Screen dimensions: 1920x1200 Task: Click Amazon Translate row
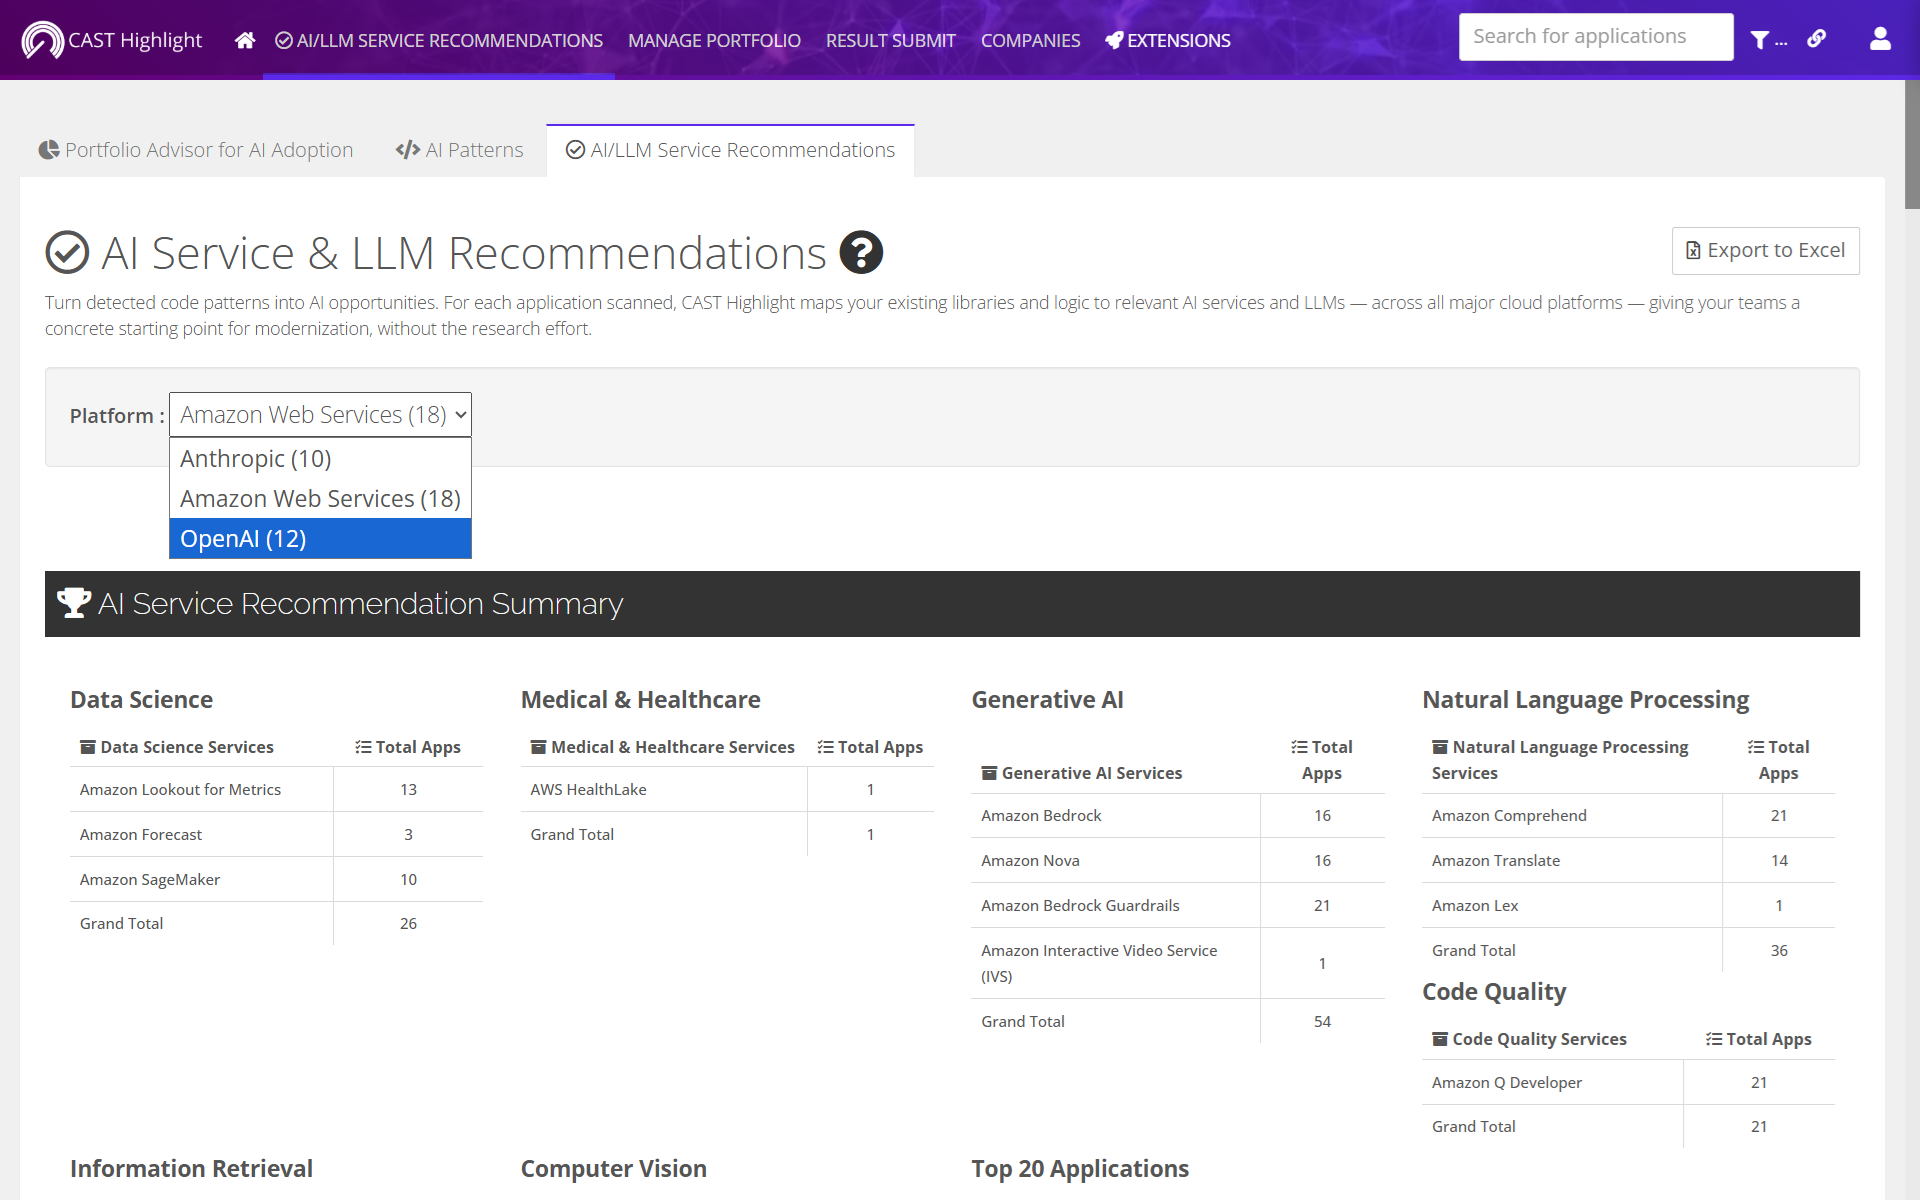[x=1628, y=860]
